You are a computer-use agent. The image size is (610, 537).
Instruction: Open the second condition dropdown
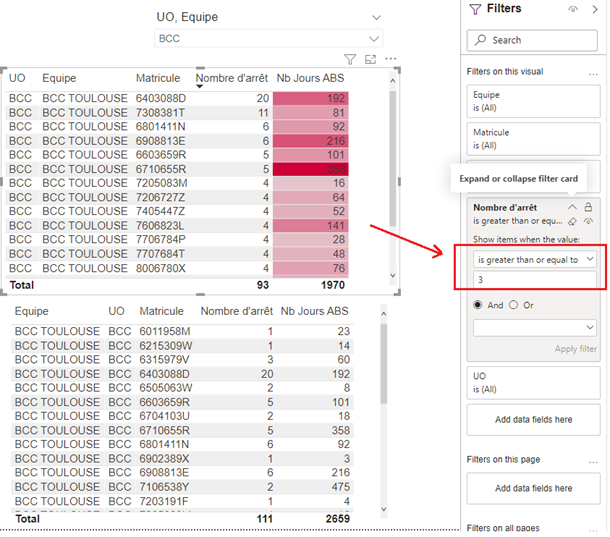(535, 328)
